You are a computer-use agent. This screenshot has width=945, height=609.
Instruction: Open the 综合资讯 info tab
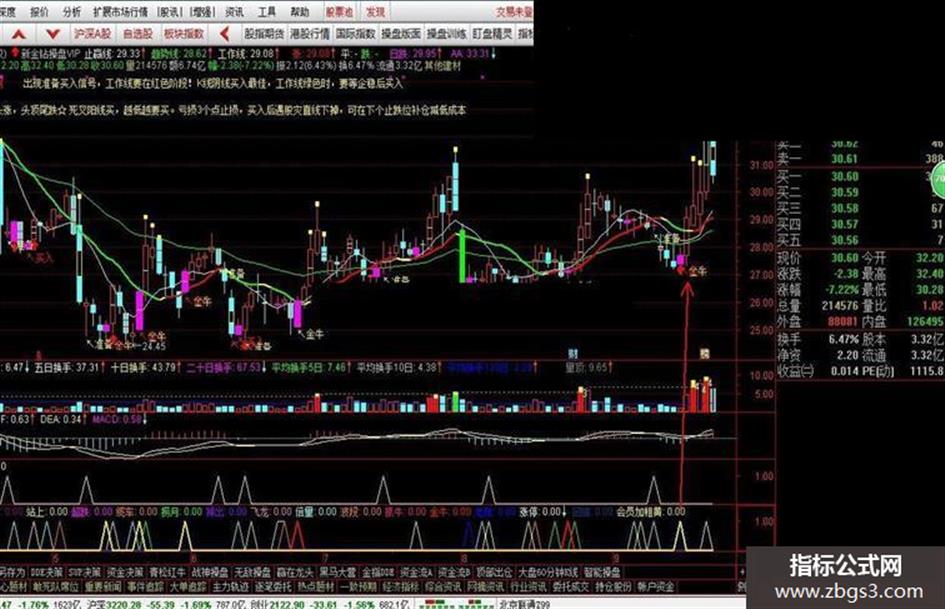click(443, 586)
